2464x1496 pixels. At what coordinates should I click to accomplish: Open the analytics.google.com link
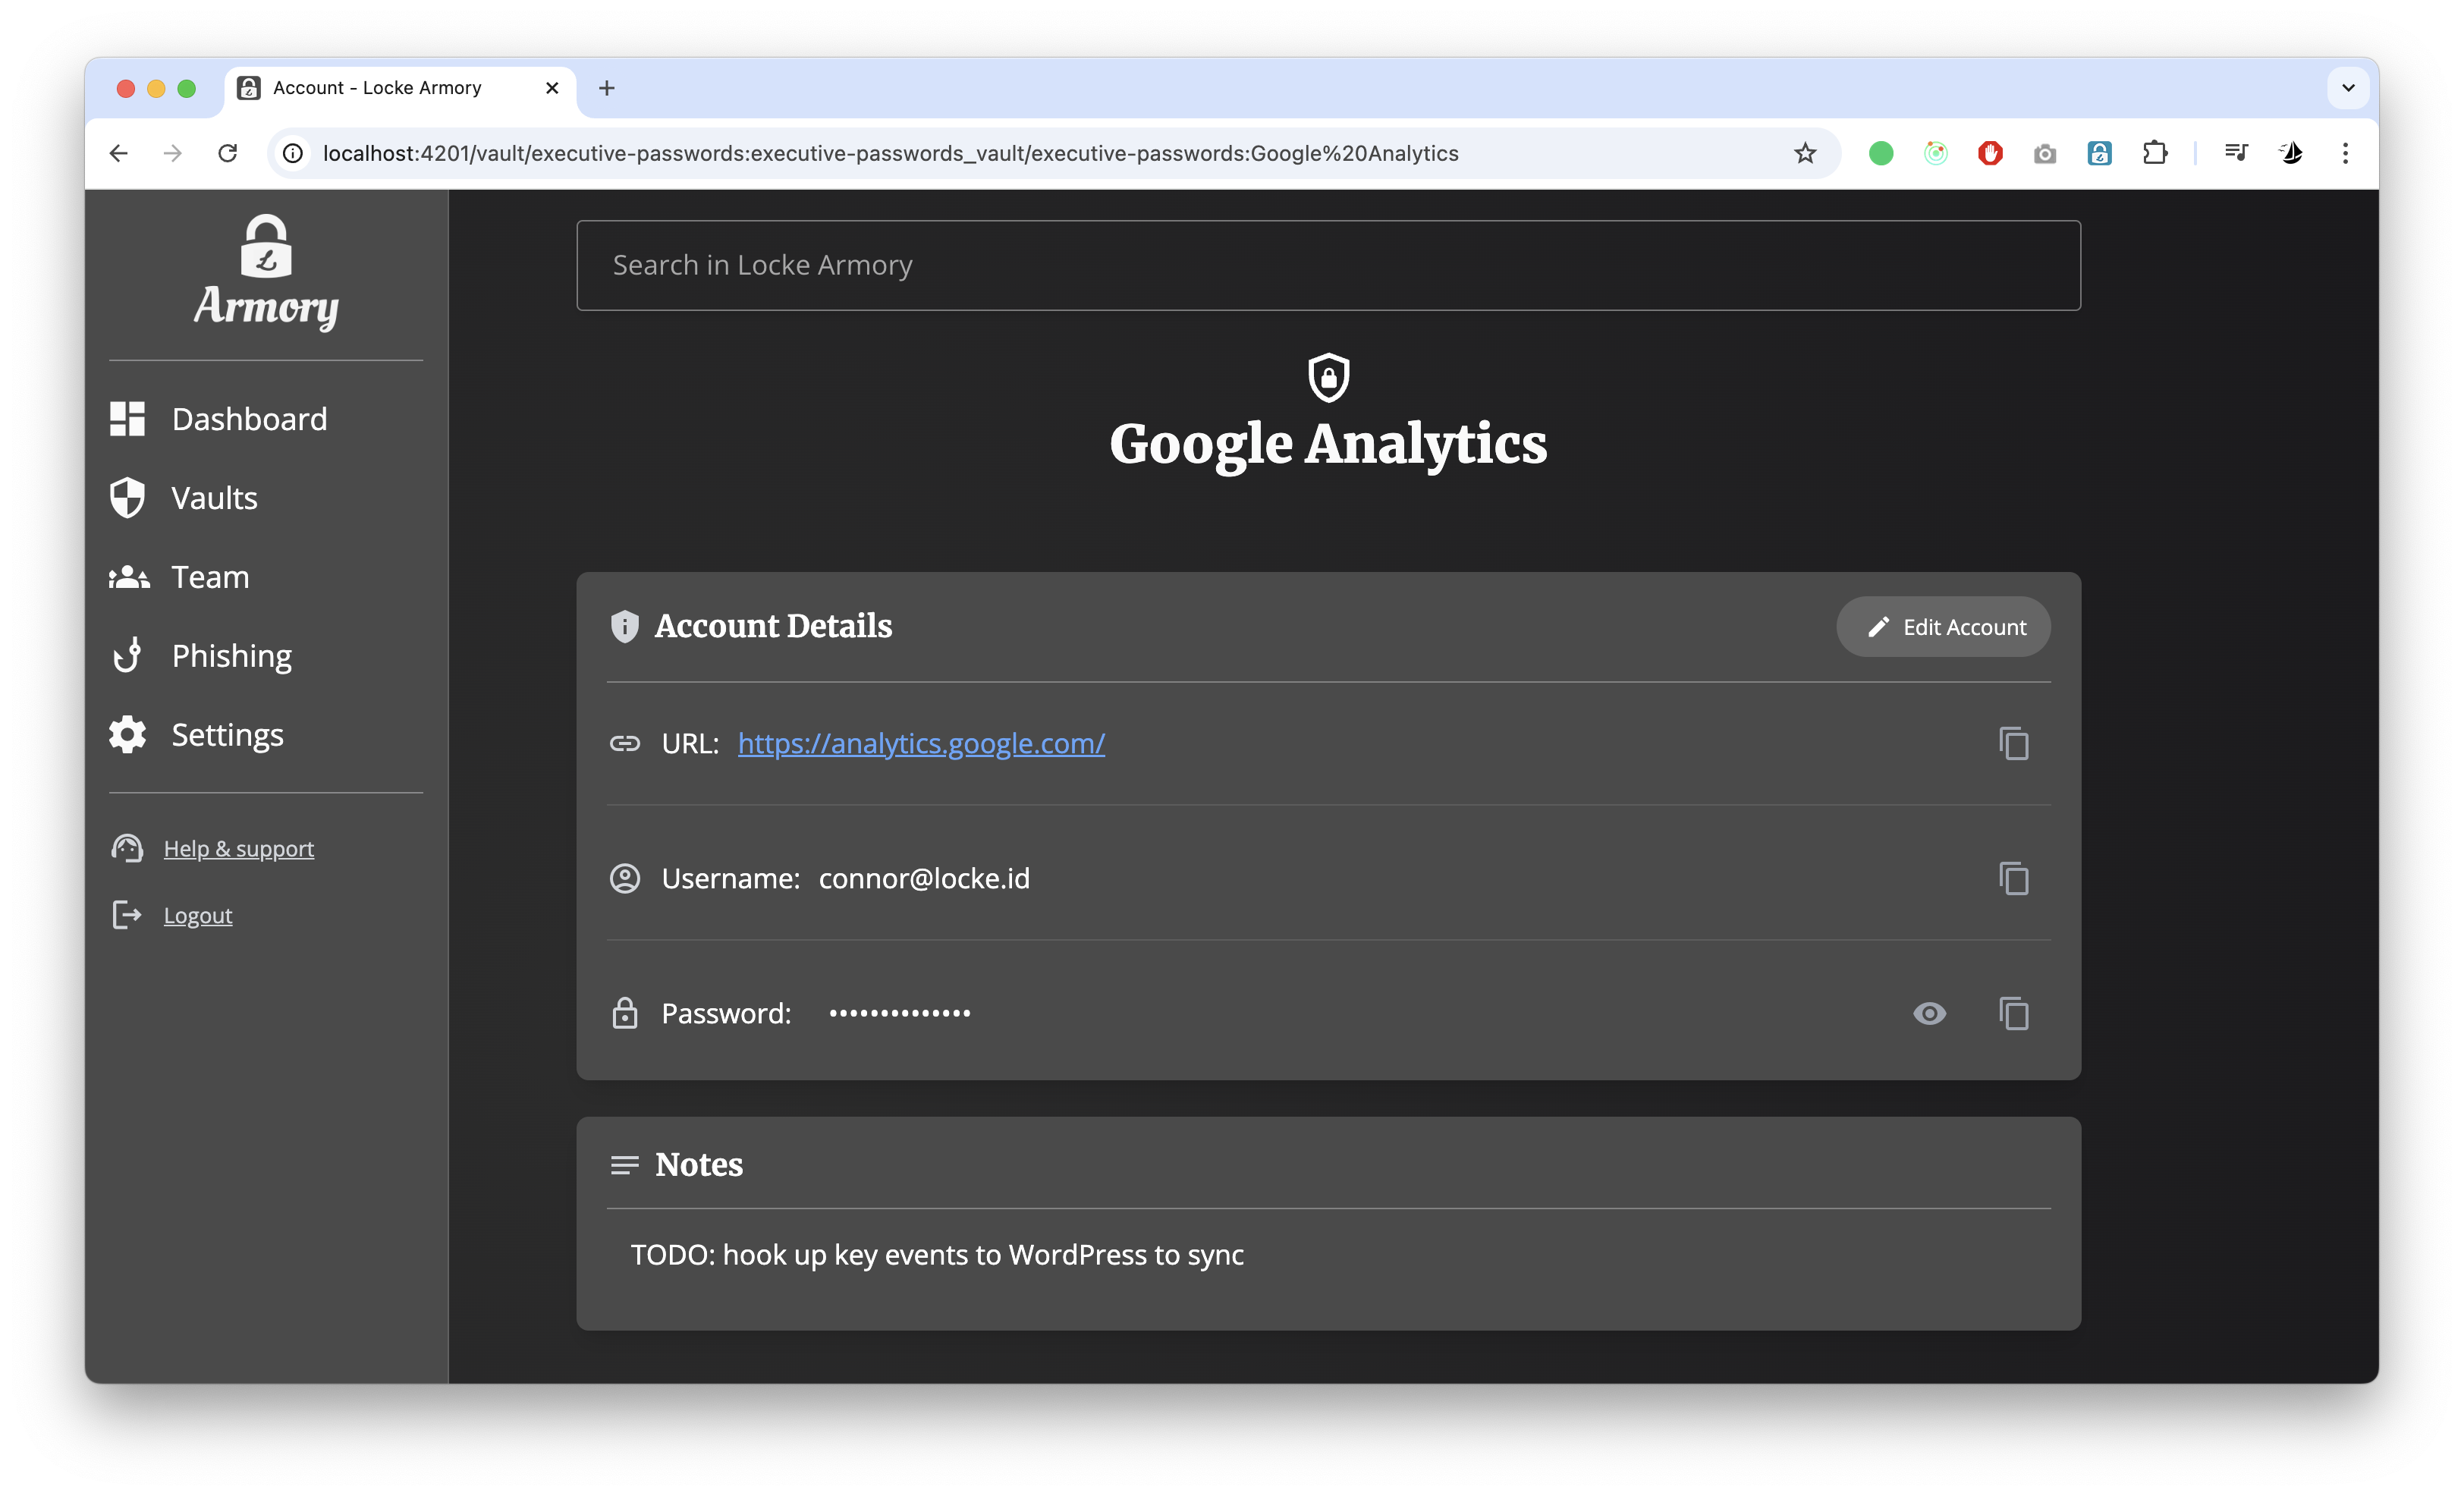pyautogui.click(x=921, y=743)
